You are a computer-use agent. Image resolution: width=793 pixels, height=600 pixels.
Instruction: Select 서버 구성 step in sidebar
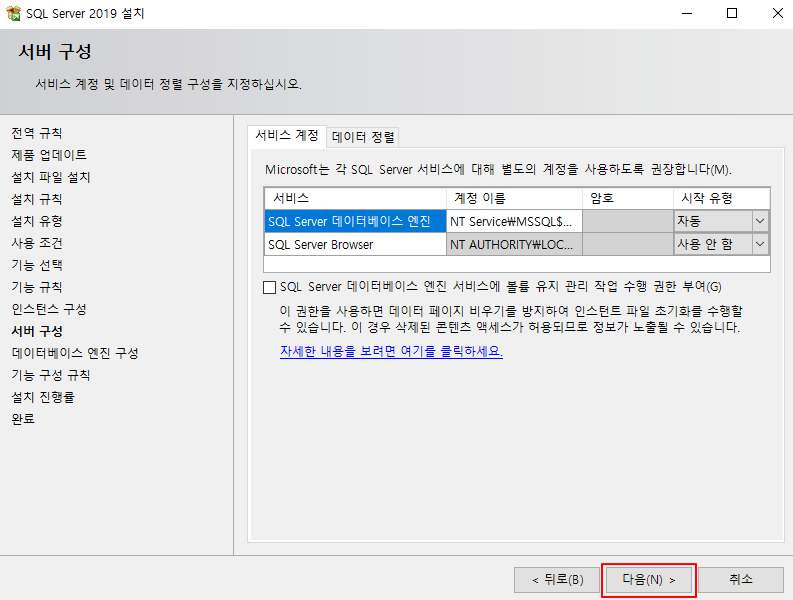click(x=37, y=331)
